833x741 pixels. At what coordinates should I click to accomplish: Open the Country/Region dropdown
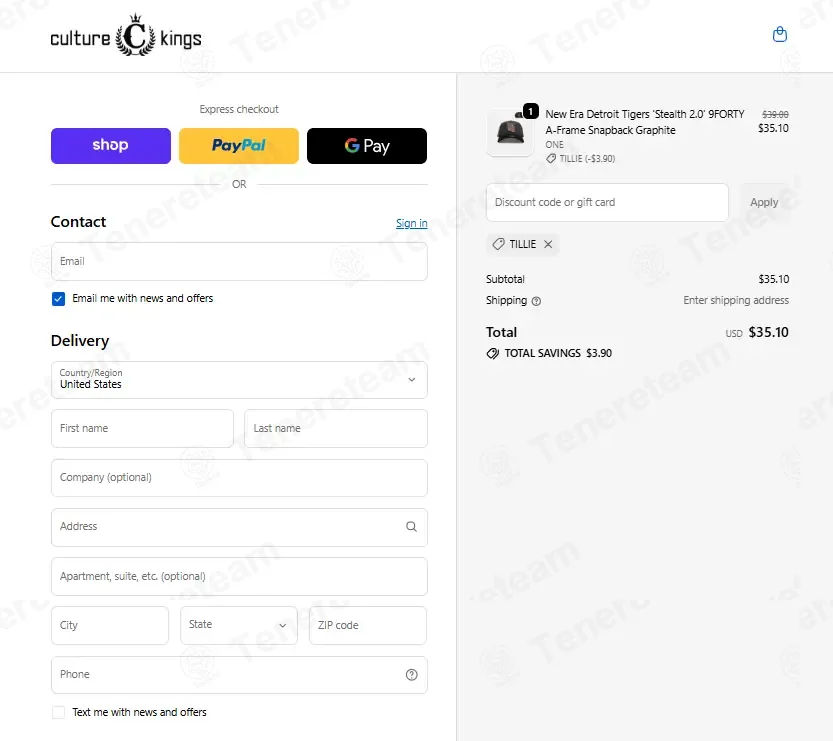pyautogui.click(x=239, y=380)
